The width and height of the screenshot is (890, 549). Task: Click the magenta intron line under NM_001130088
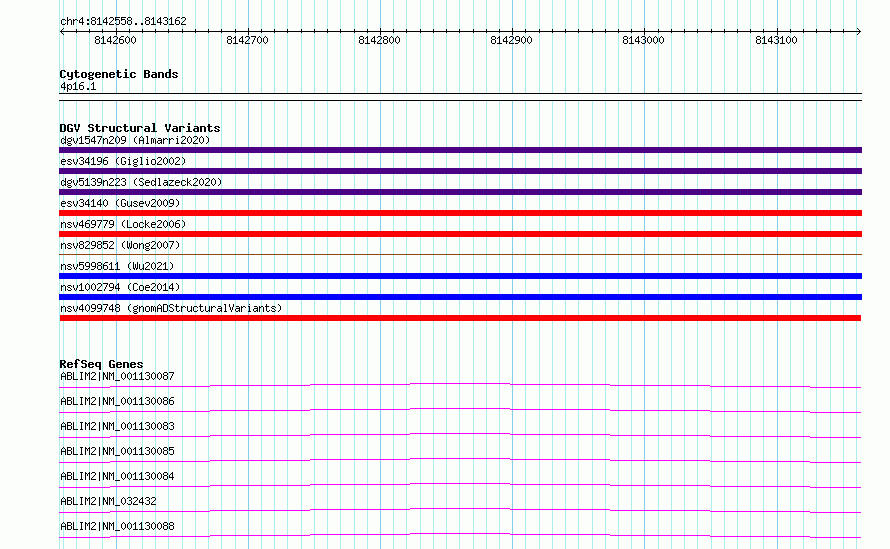pyautogui.click(x=460, y=535)
